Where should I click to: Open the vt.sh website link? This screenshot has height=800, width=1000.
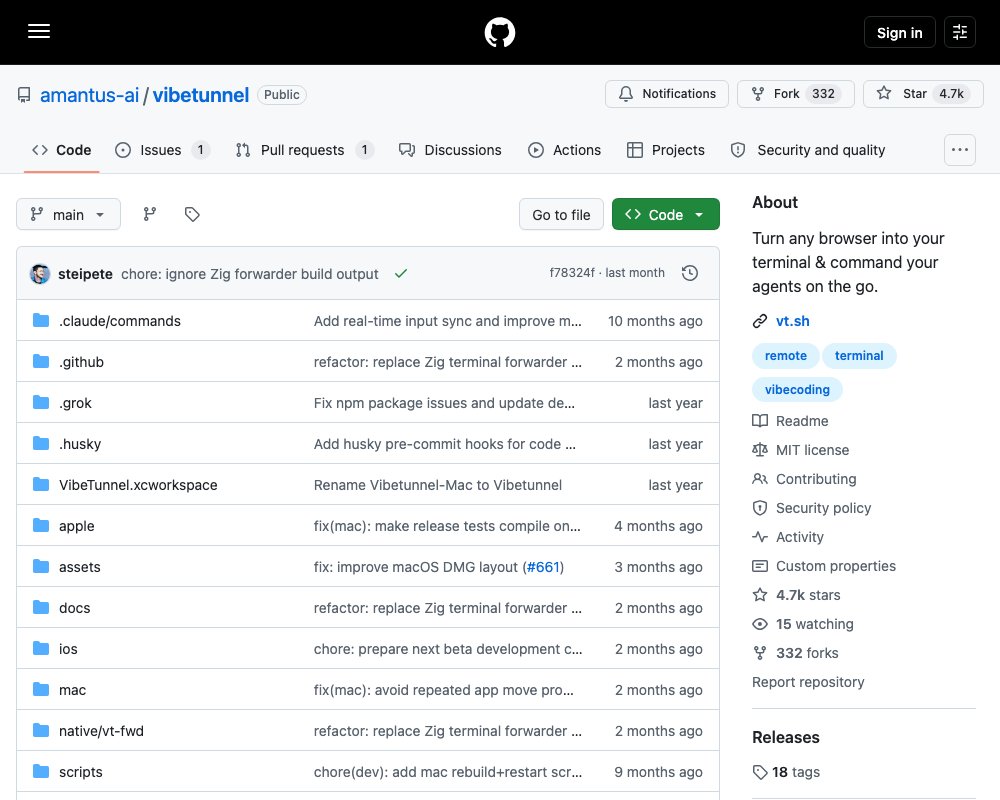pyautogui.click(x=792, y=321)
